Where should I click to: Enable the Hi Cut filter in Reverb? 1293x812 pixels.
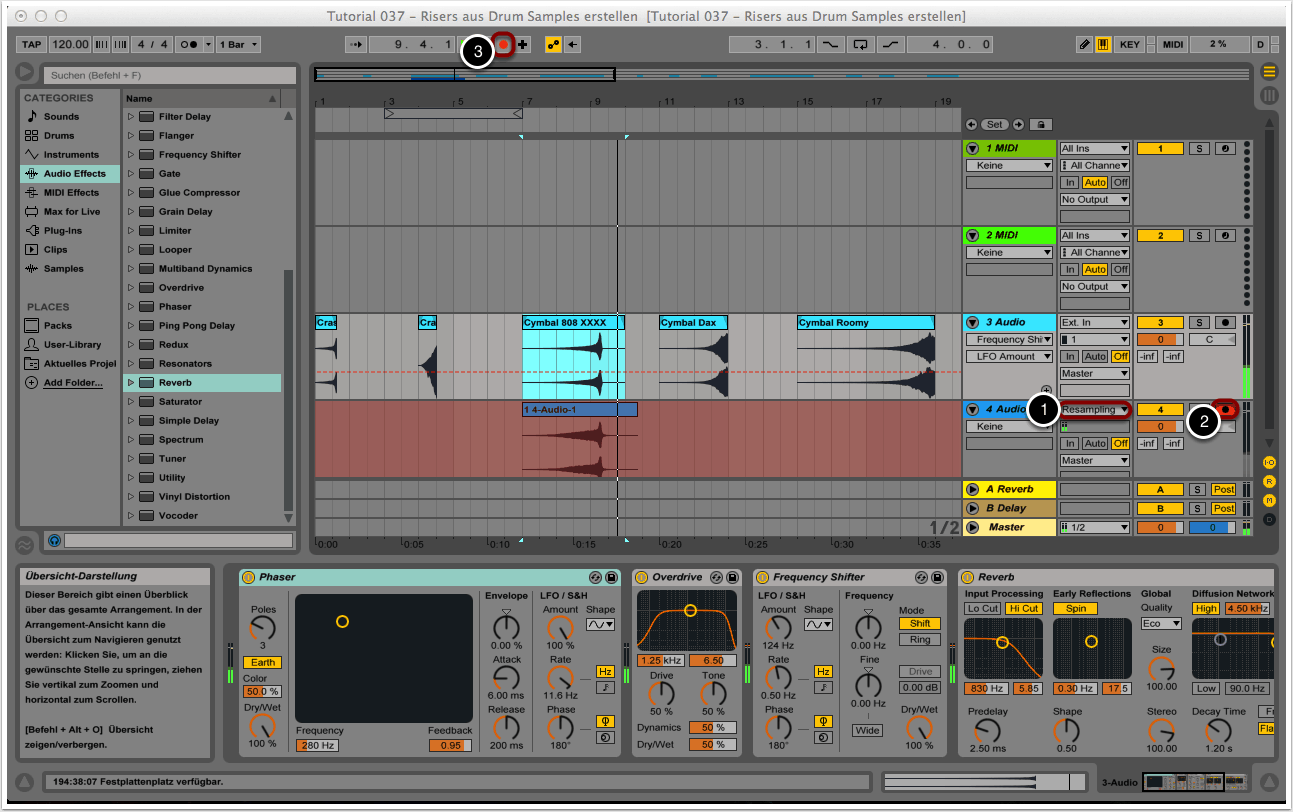tap(1023, 608)
